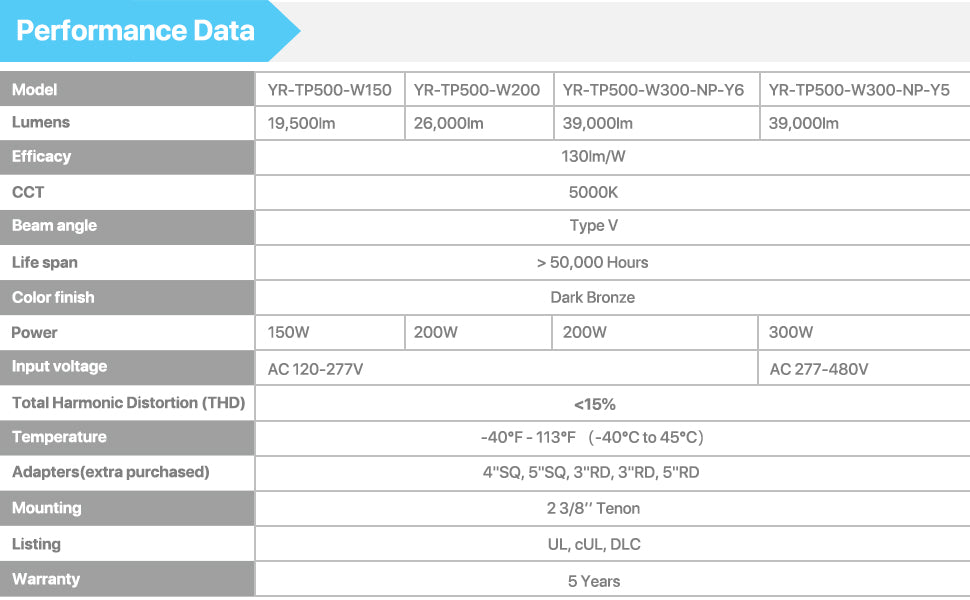Select the 300W power cell

click(x=791, y=332)
